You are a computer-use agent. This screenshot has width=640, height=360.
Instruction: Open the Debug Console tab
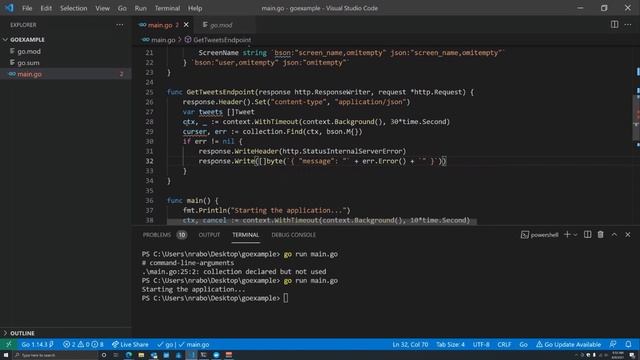pyautogui.click(x=293, y=235)
